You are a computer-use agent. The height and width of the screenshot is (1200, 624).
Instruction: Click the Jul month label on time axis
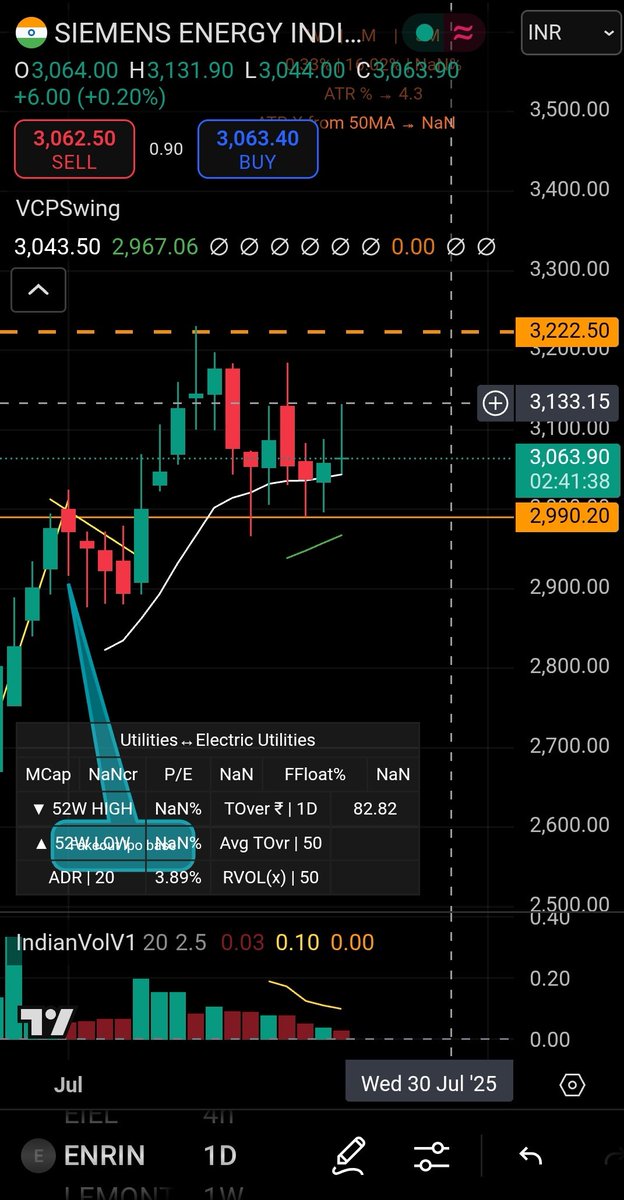click(x=68, y=1084)
